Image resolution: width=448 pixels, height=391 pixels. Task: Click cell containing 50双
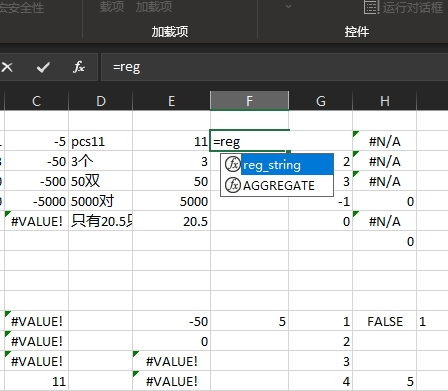click(101, 181)
